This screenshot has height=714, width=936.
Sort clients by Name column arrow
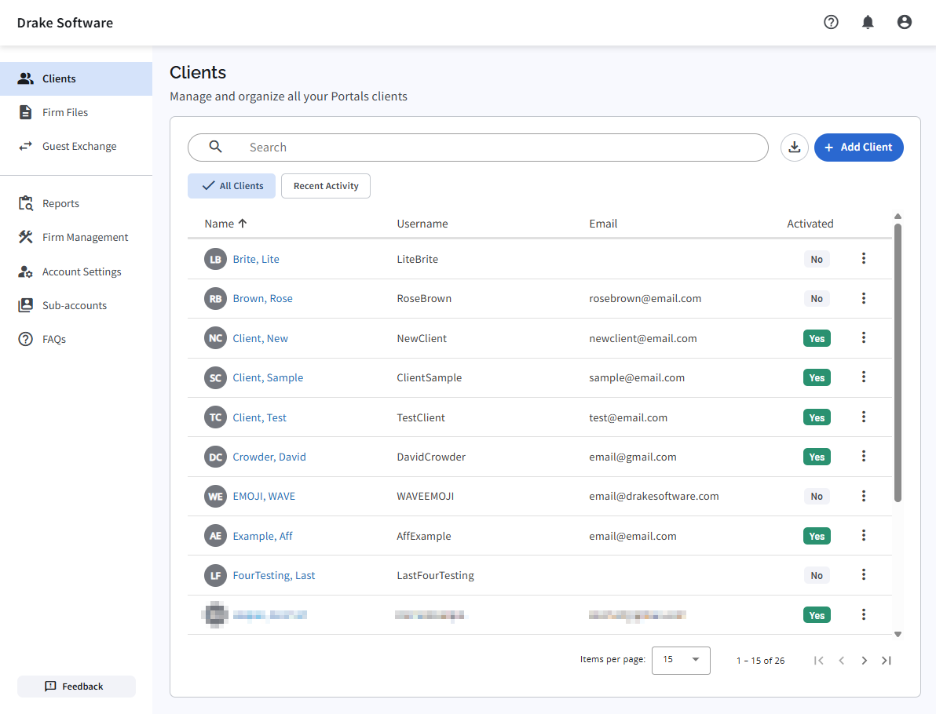pos(243,224)
